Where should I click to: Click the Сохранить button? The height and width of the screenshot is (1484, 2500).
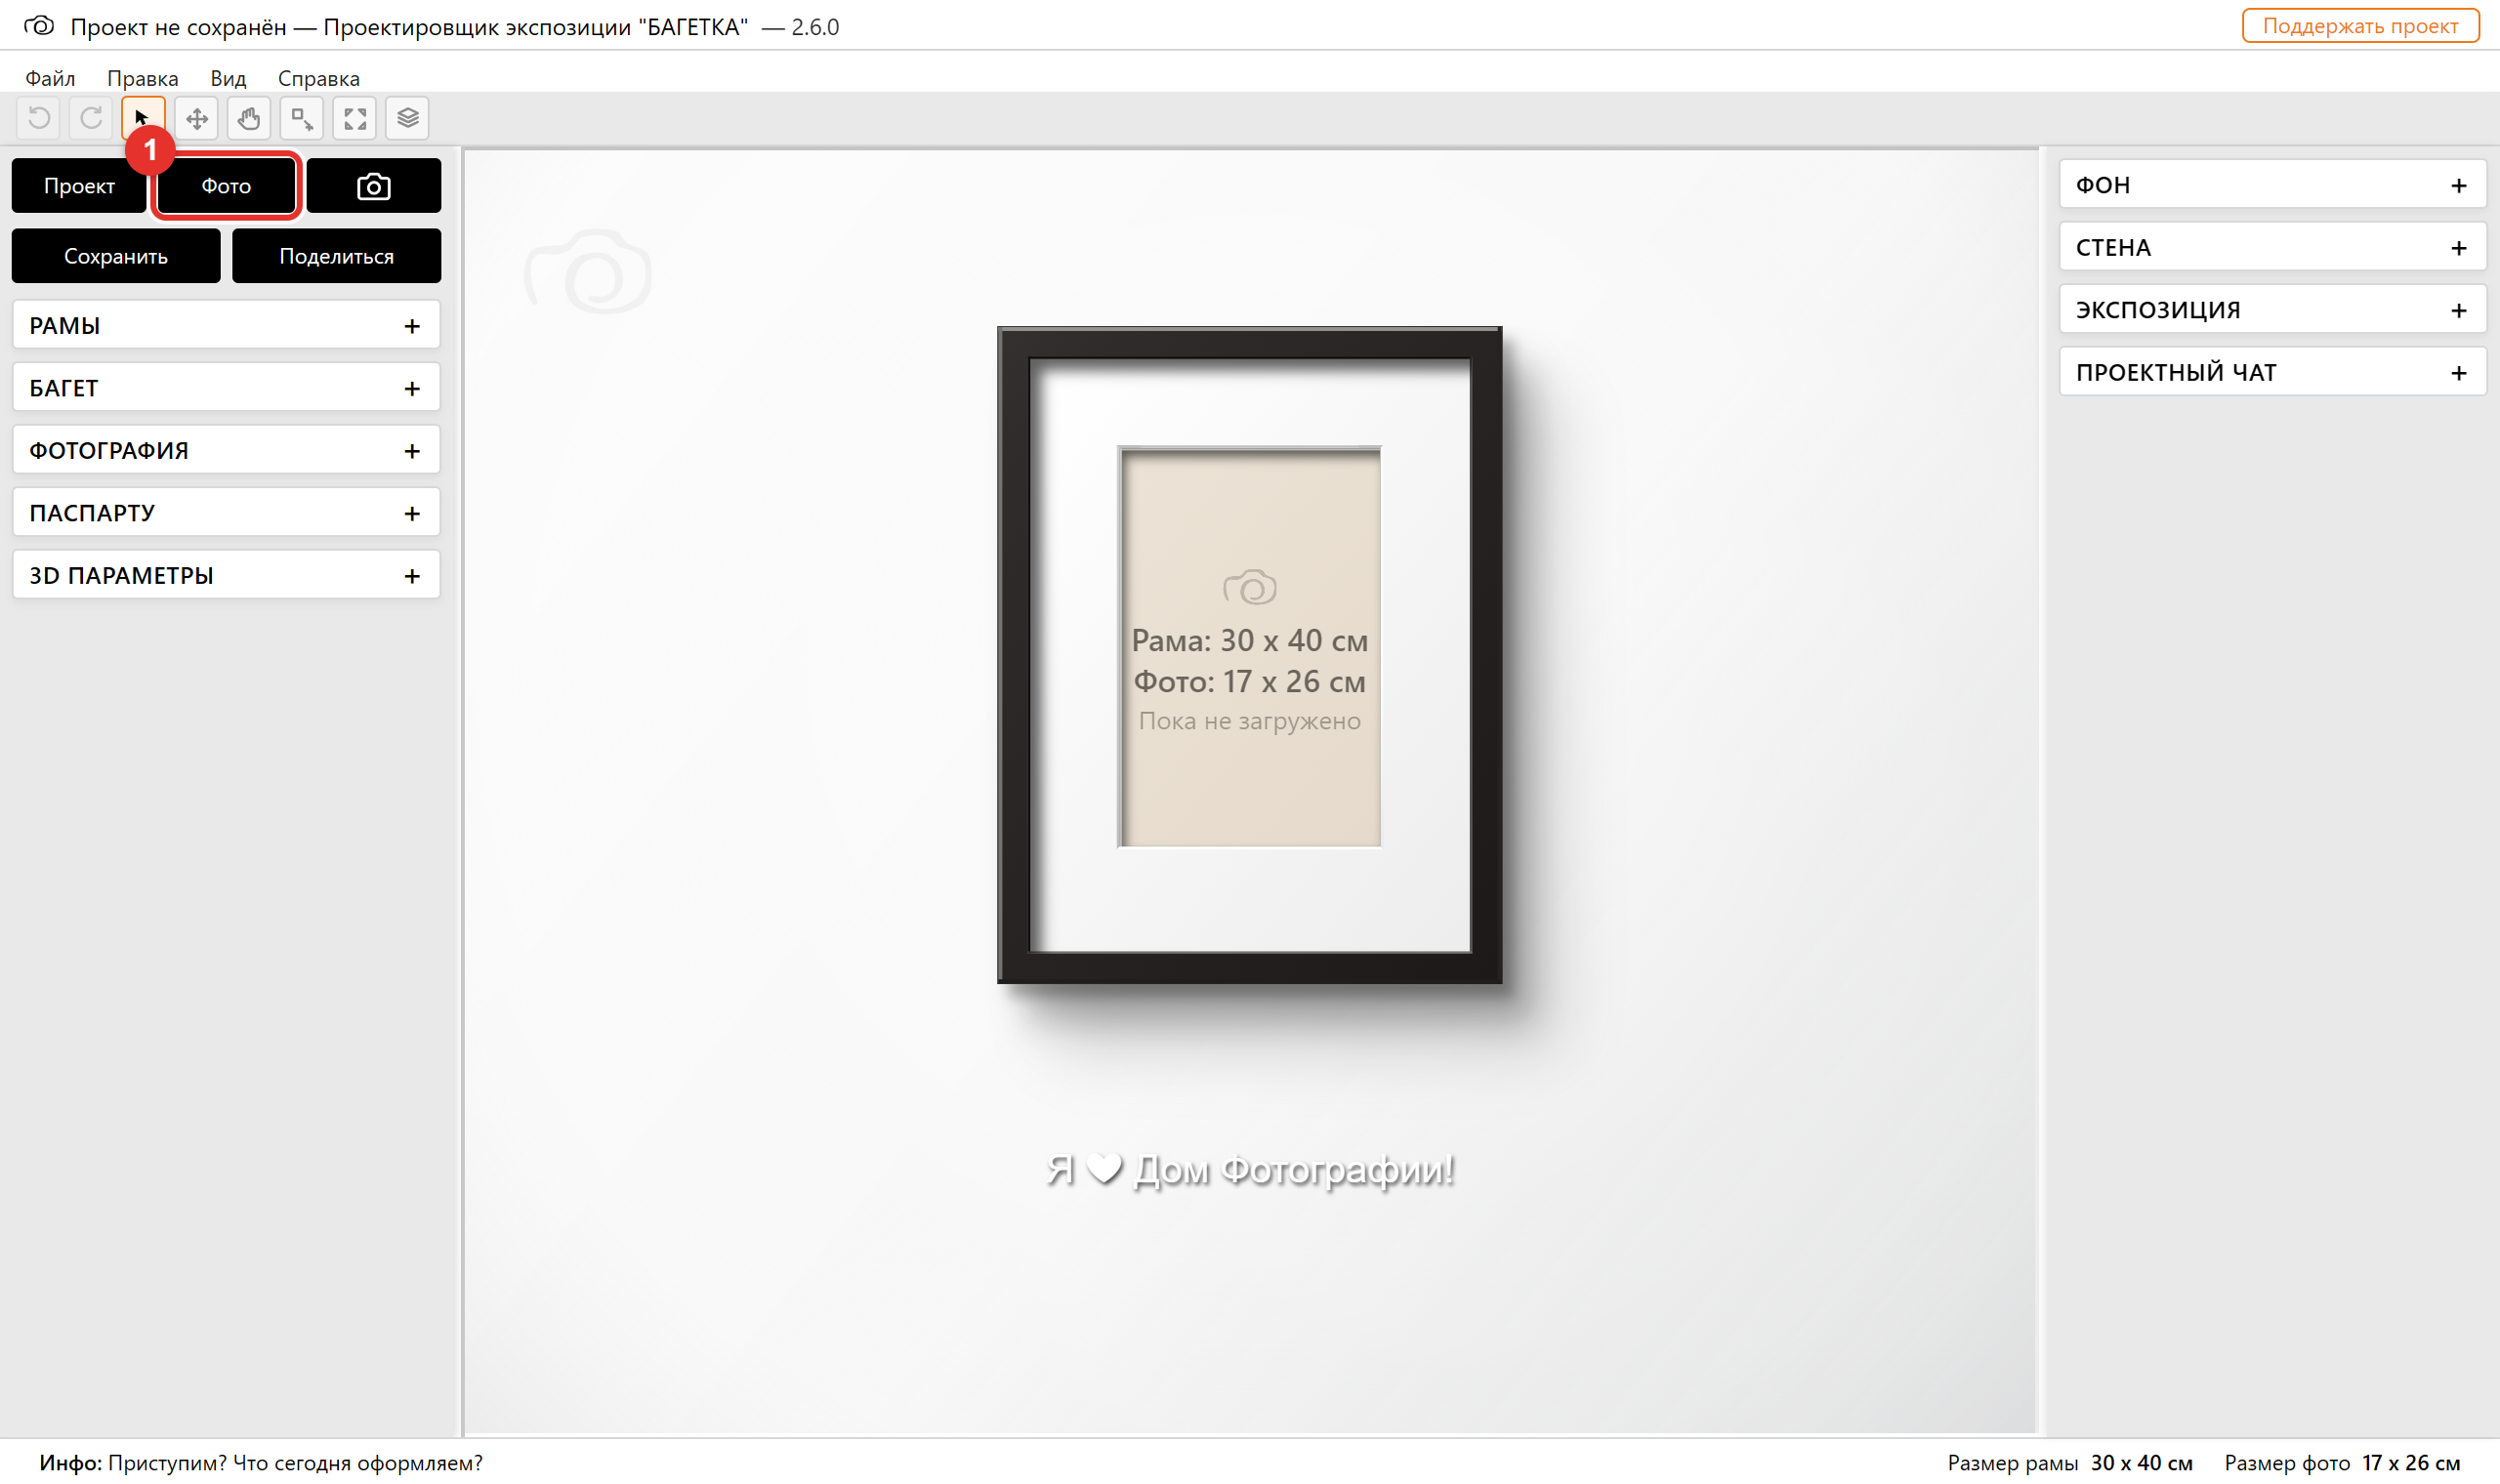coord(116,256)
